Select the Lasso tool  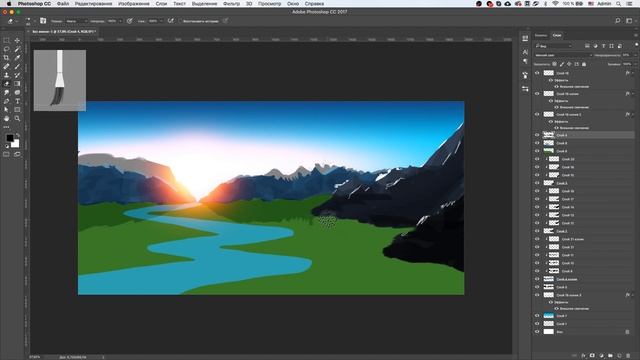click(x=7, y=49)
